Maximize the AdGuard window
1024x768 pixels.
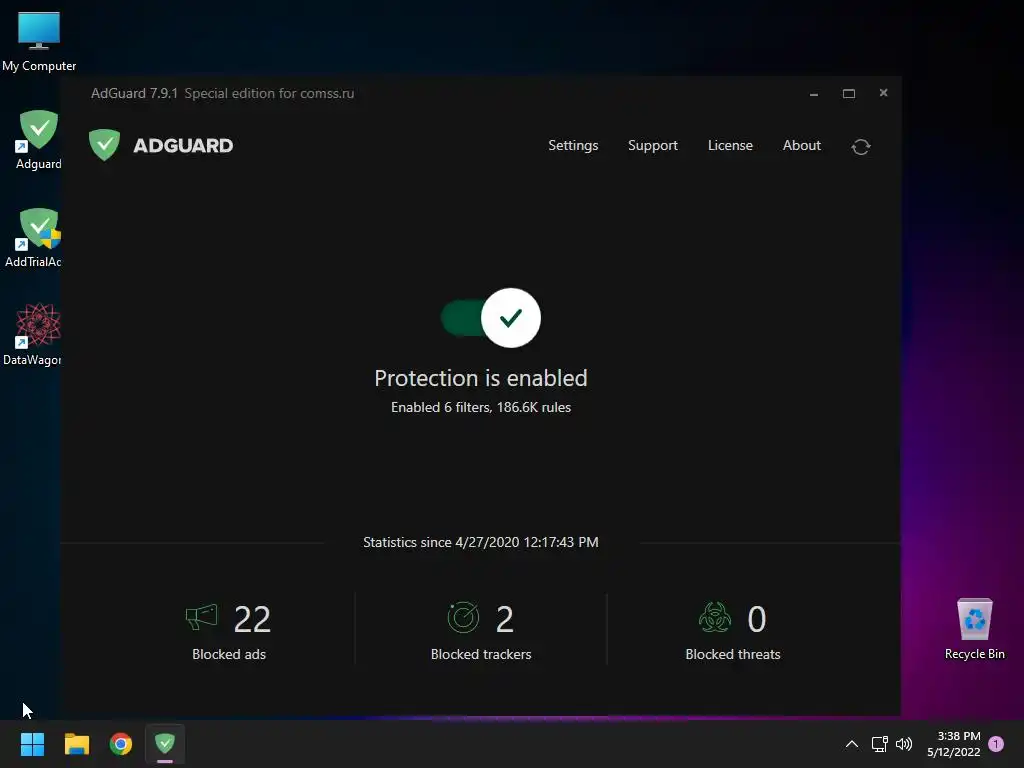point(849,93)
